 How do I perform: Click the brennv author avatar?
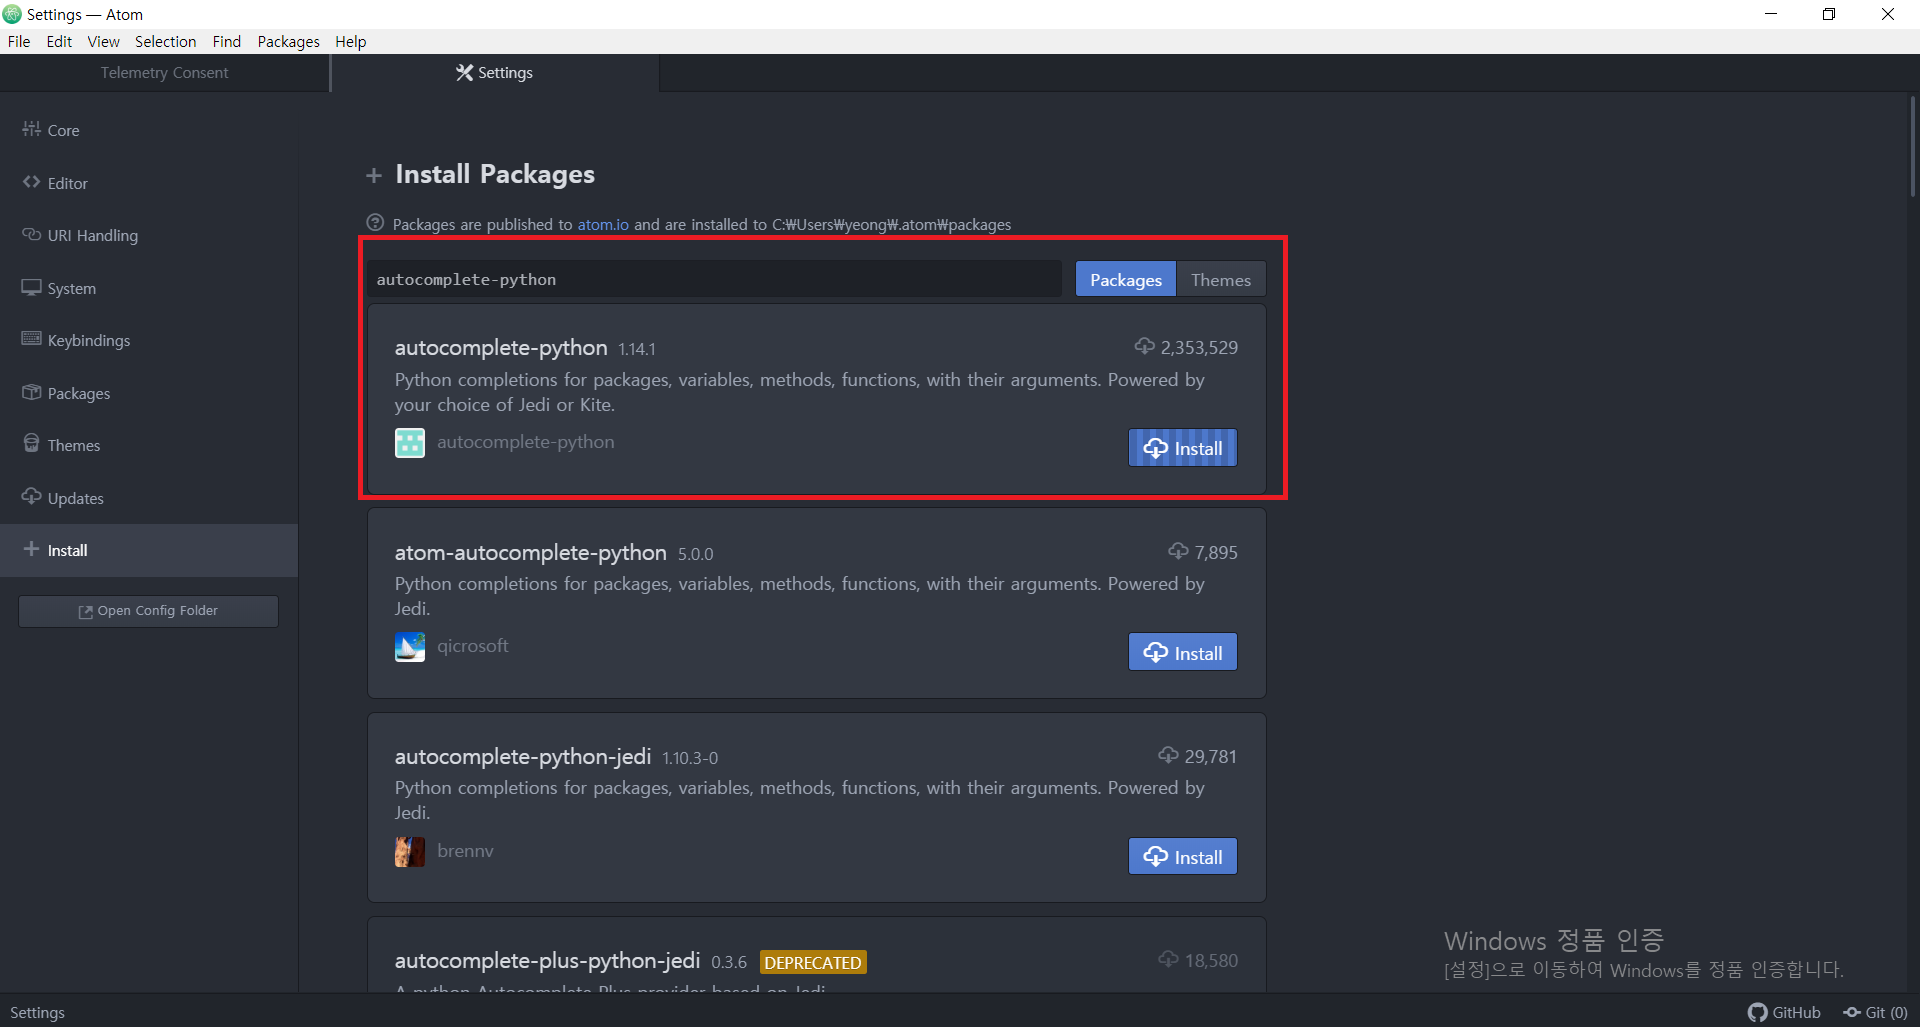410,851
